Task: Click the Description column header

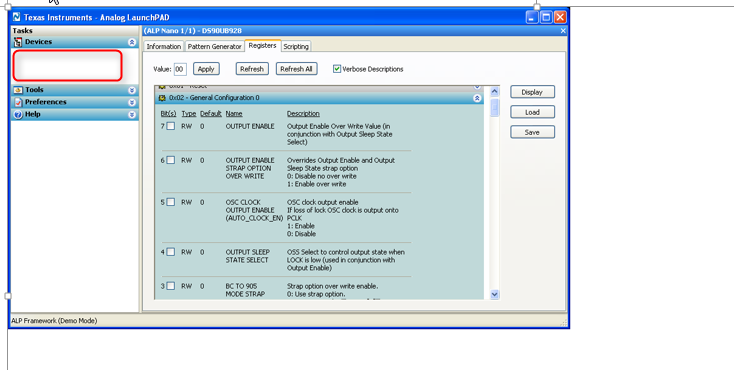Action: 303,114
